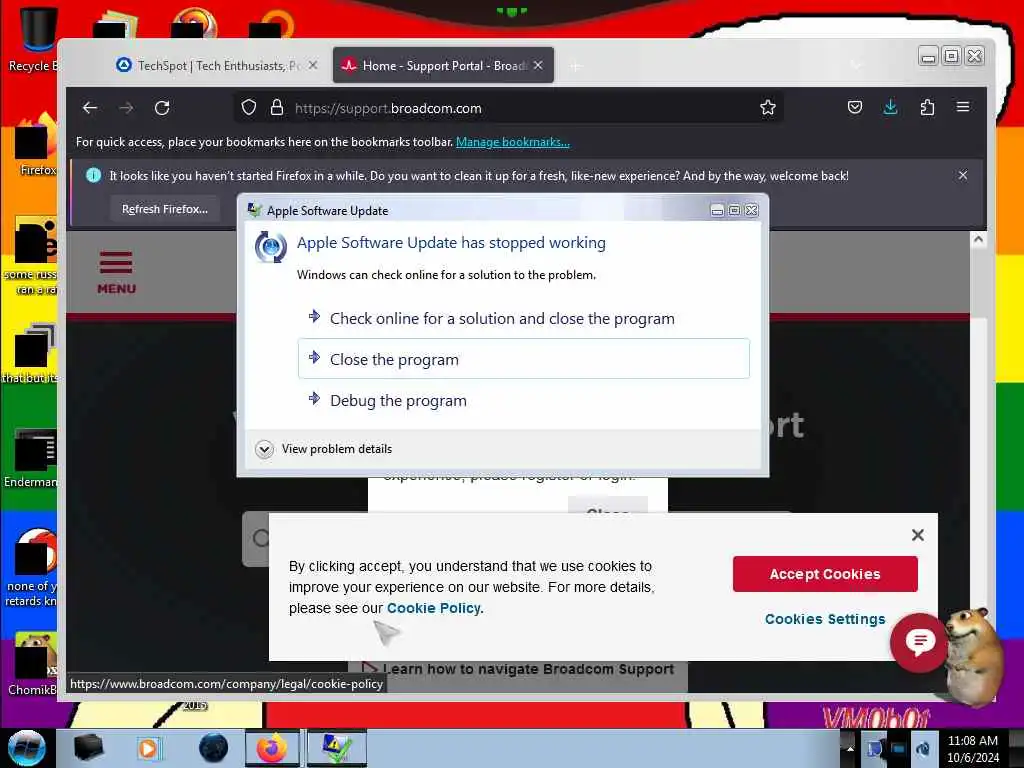The width and height of the screenshot is (1024, 768).
Task: Click Accept Cookies button
Action: pos(825,574)
